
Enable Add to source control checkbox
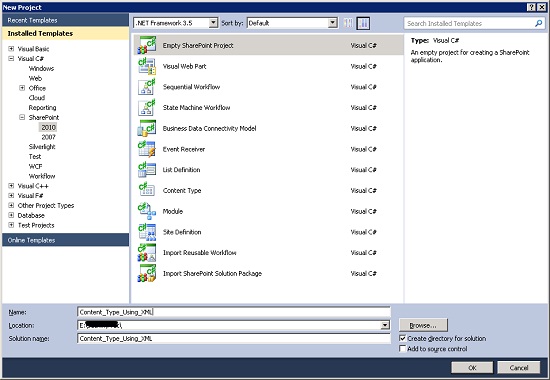tap(403, 348)
